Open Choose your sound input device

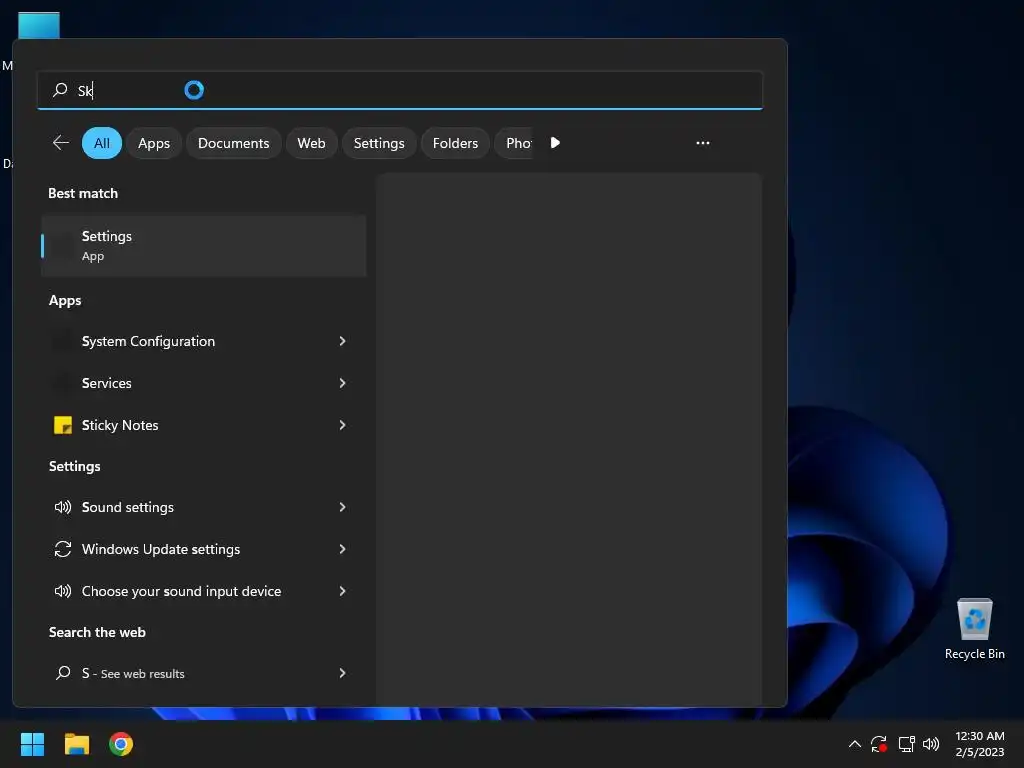pyautogui.click(x=204, y=591)
